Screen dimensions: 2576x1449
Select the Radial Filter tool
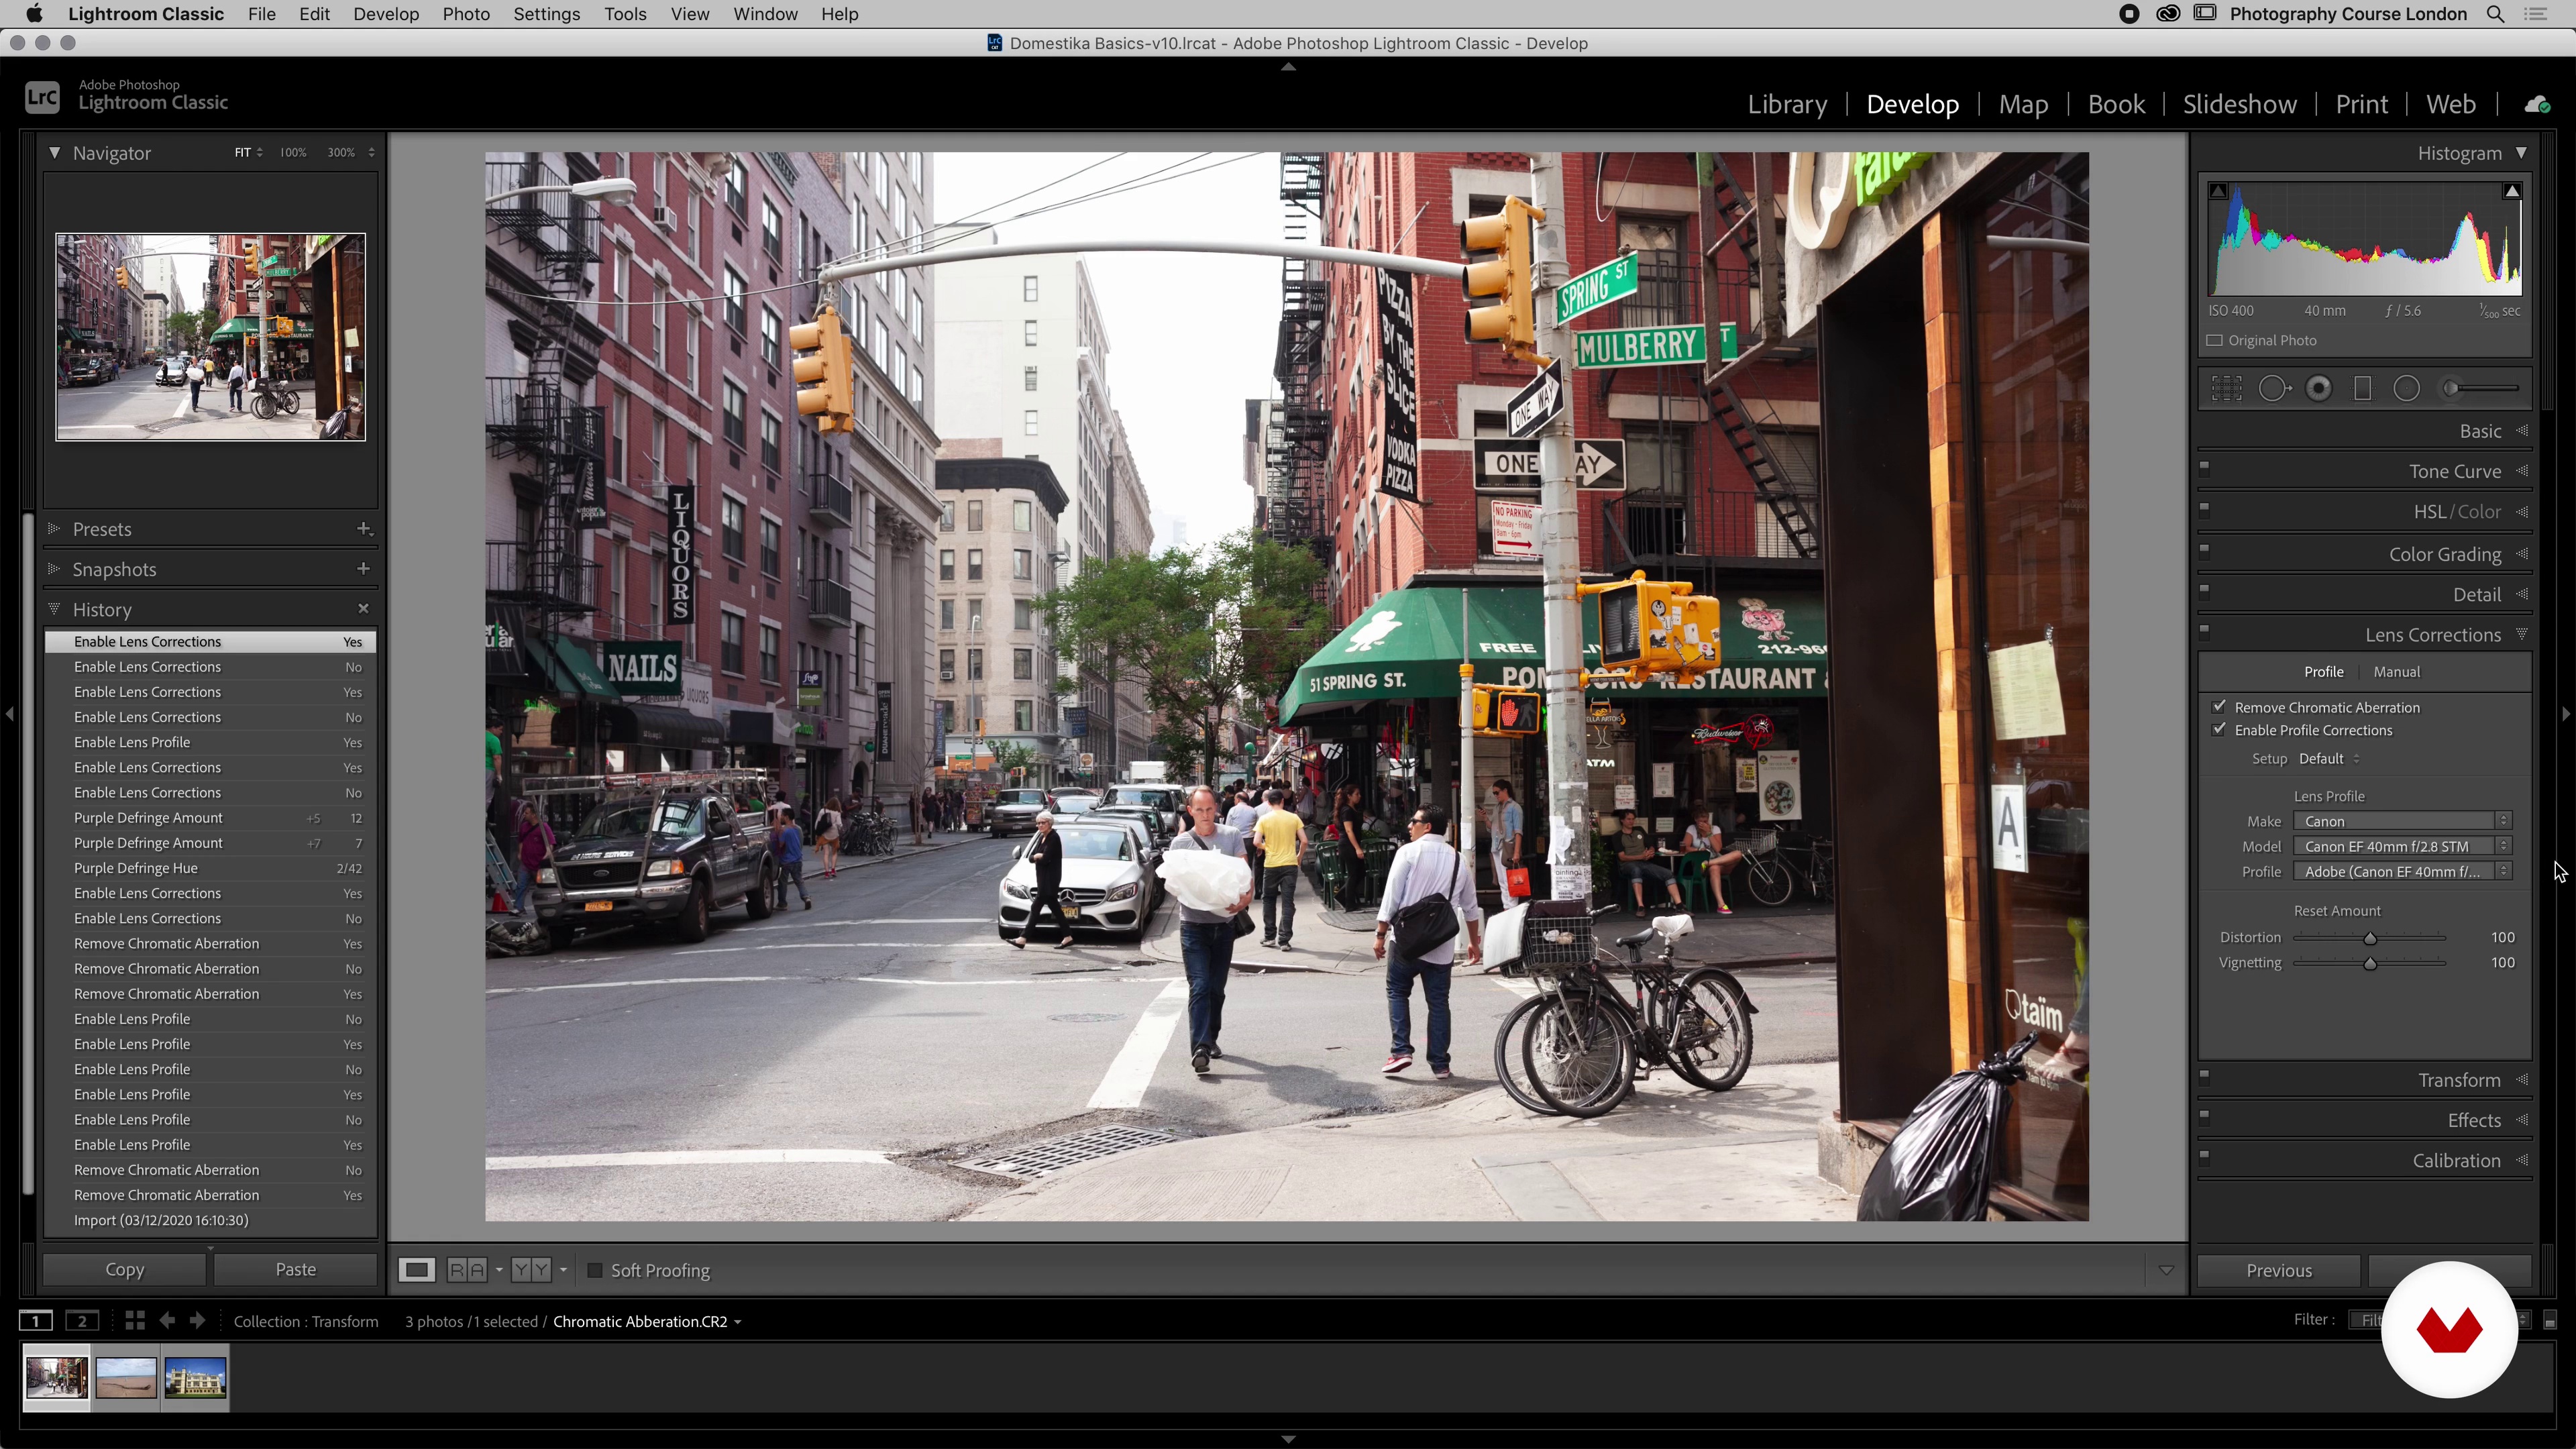2407,388
